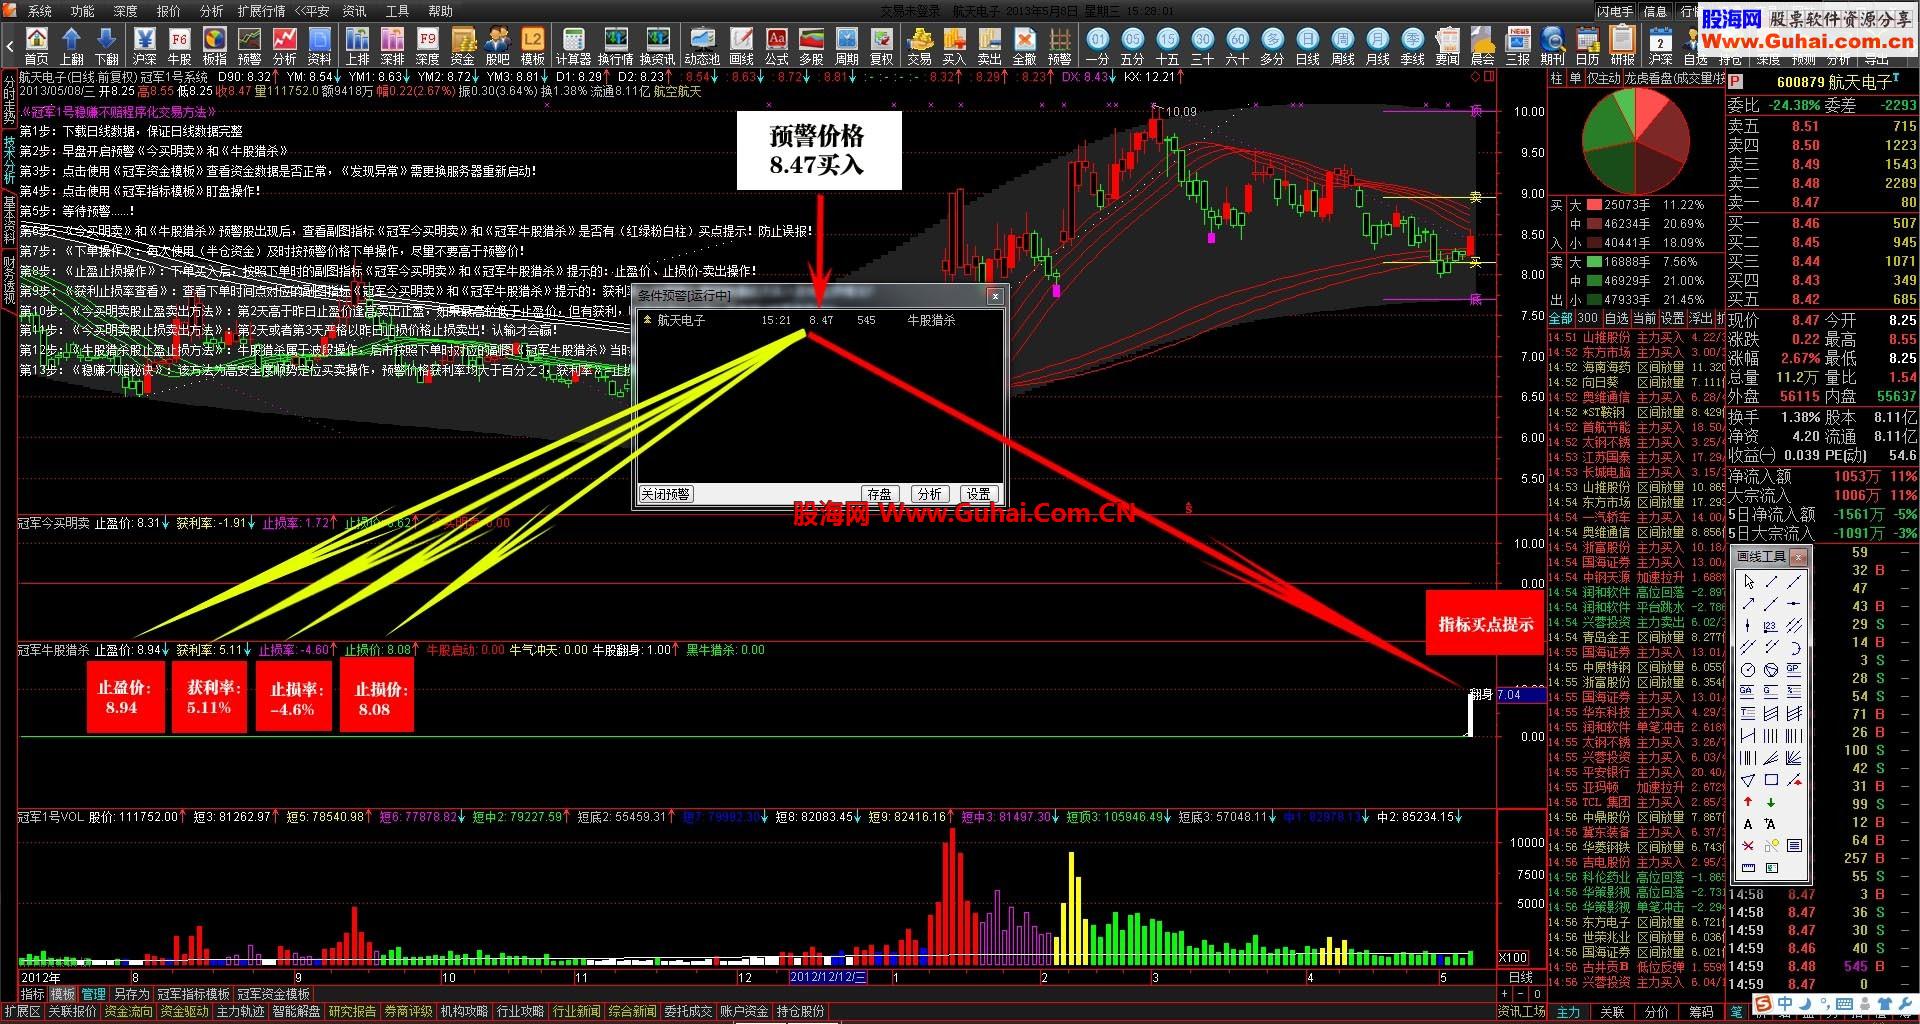Open the 系统 menu

coord(40,11)
